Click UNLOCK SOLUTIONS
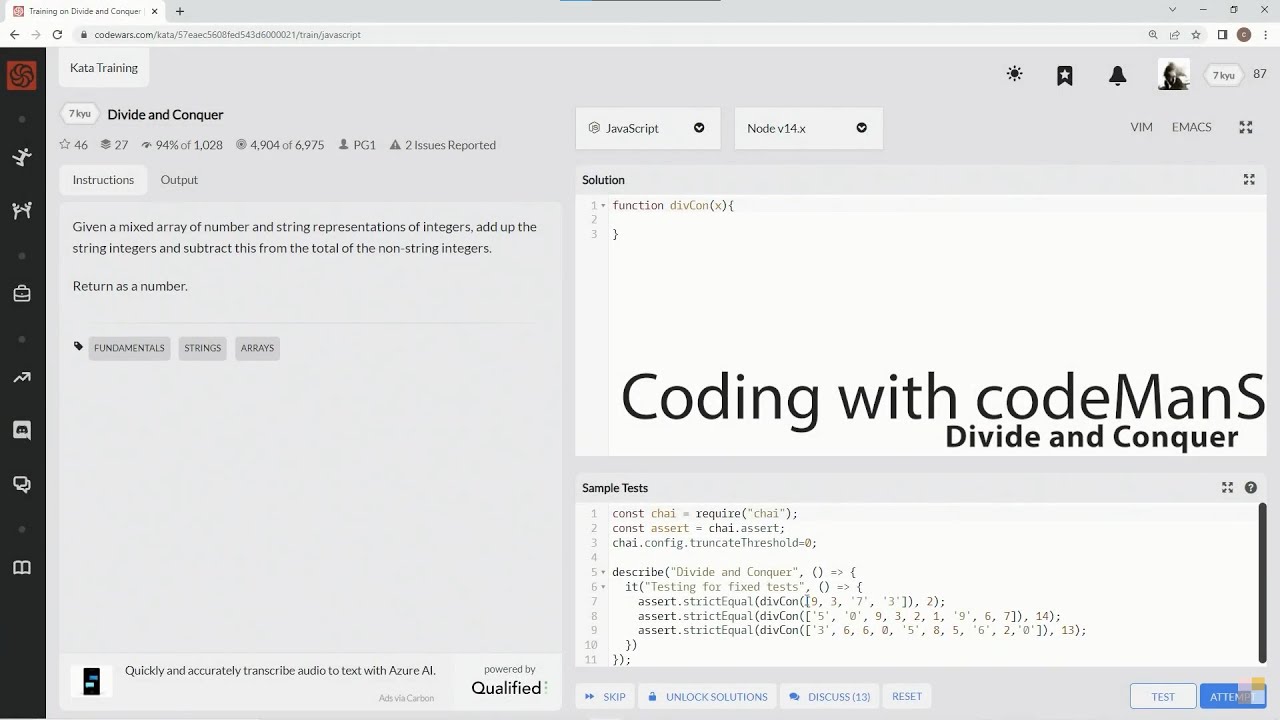This screenshot has width=1280, height=720. pyautogui.click(x=708, y=696)
